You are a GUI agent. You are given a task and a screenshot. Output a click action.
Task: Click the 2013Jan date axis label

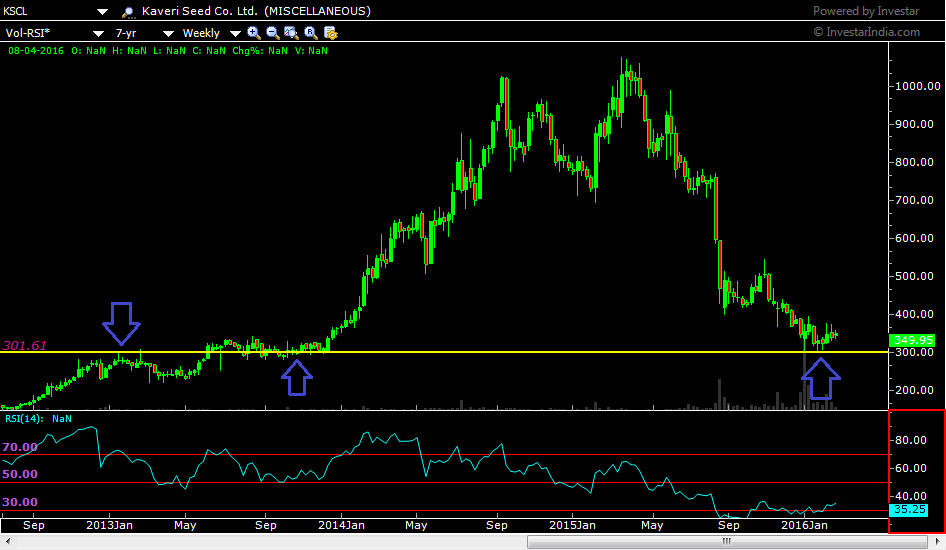(109, 525)
